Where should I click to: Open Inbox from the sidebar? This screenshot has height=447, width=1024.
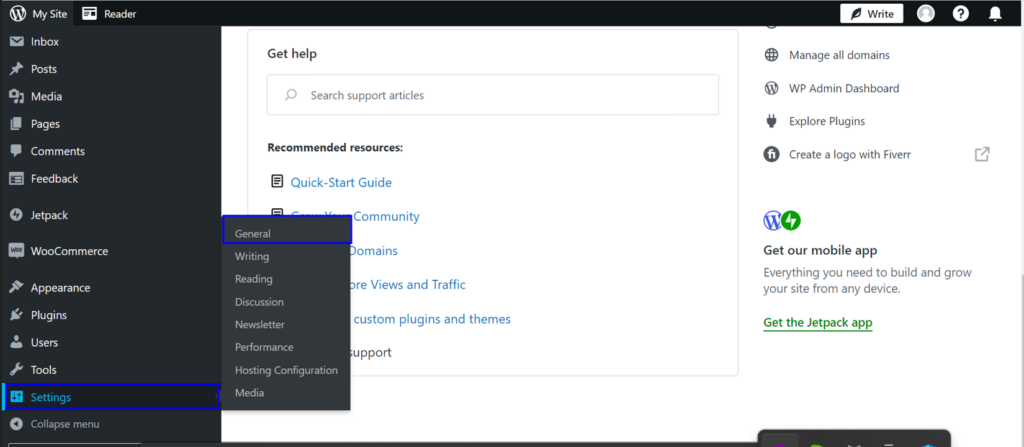[44, 42]
